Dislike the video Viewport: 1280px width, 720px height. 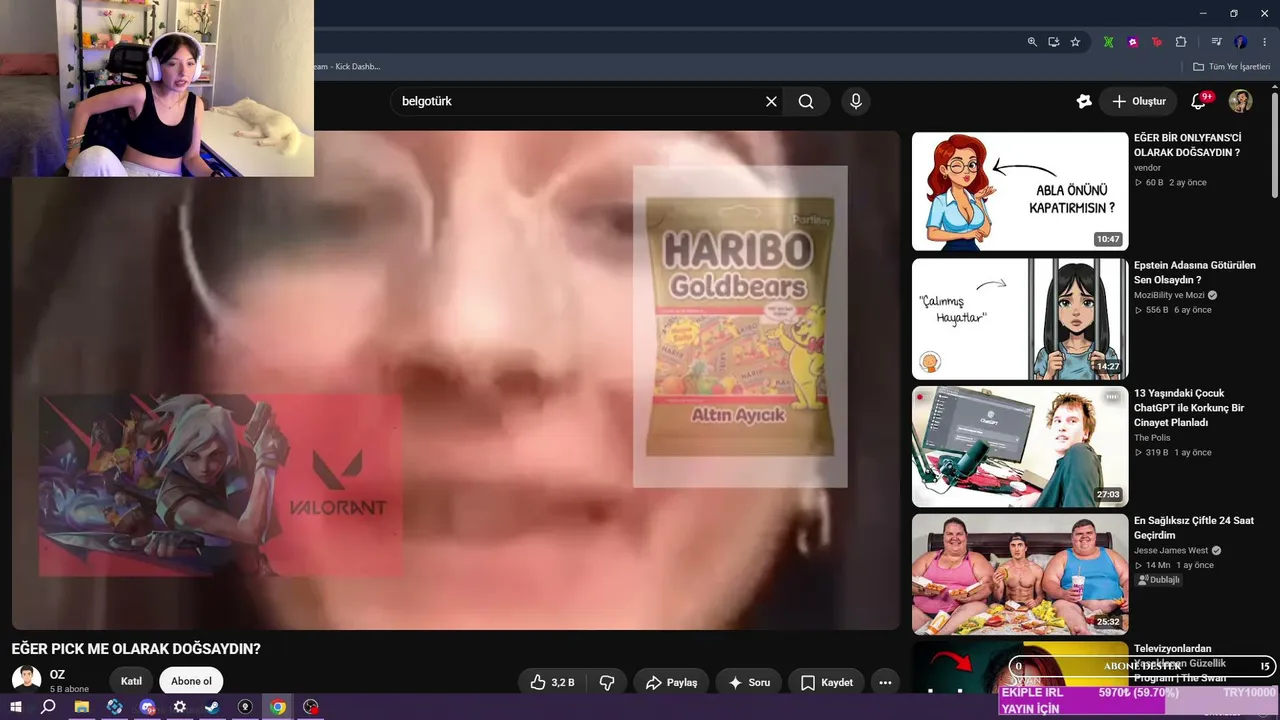(606, 682)
